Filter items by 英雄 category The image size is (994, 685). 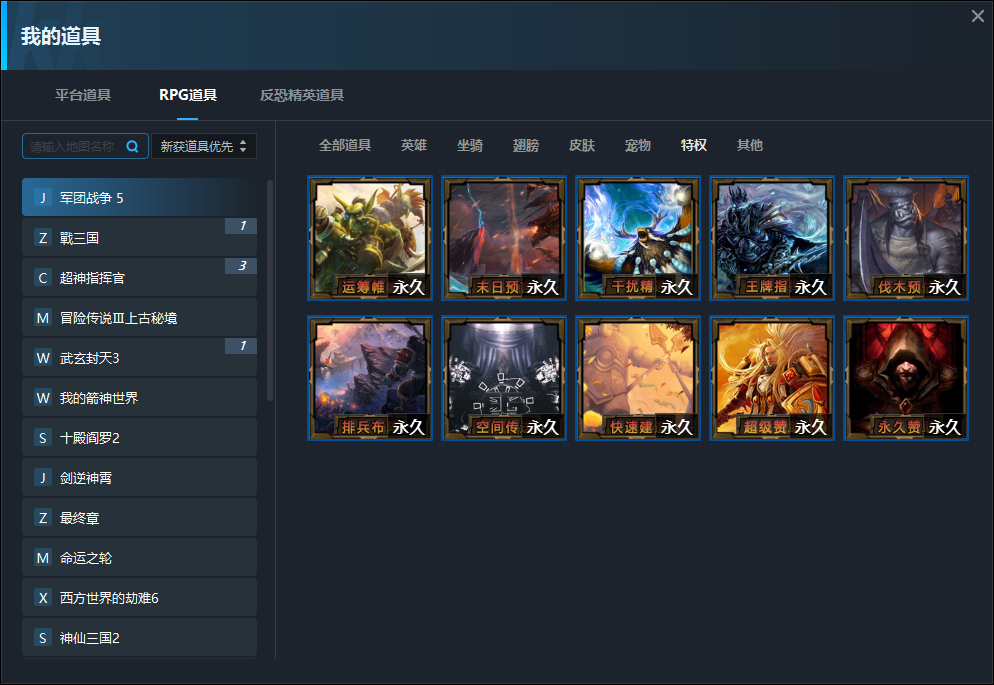tap(414, 145)
